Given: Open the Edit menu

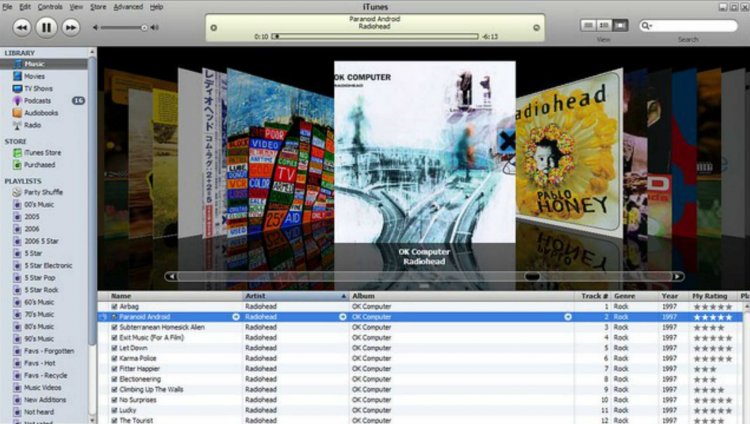Looking at the screenshot, I should 25,7.
